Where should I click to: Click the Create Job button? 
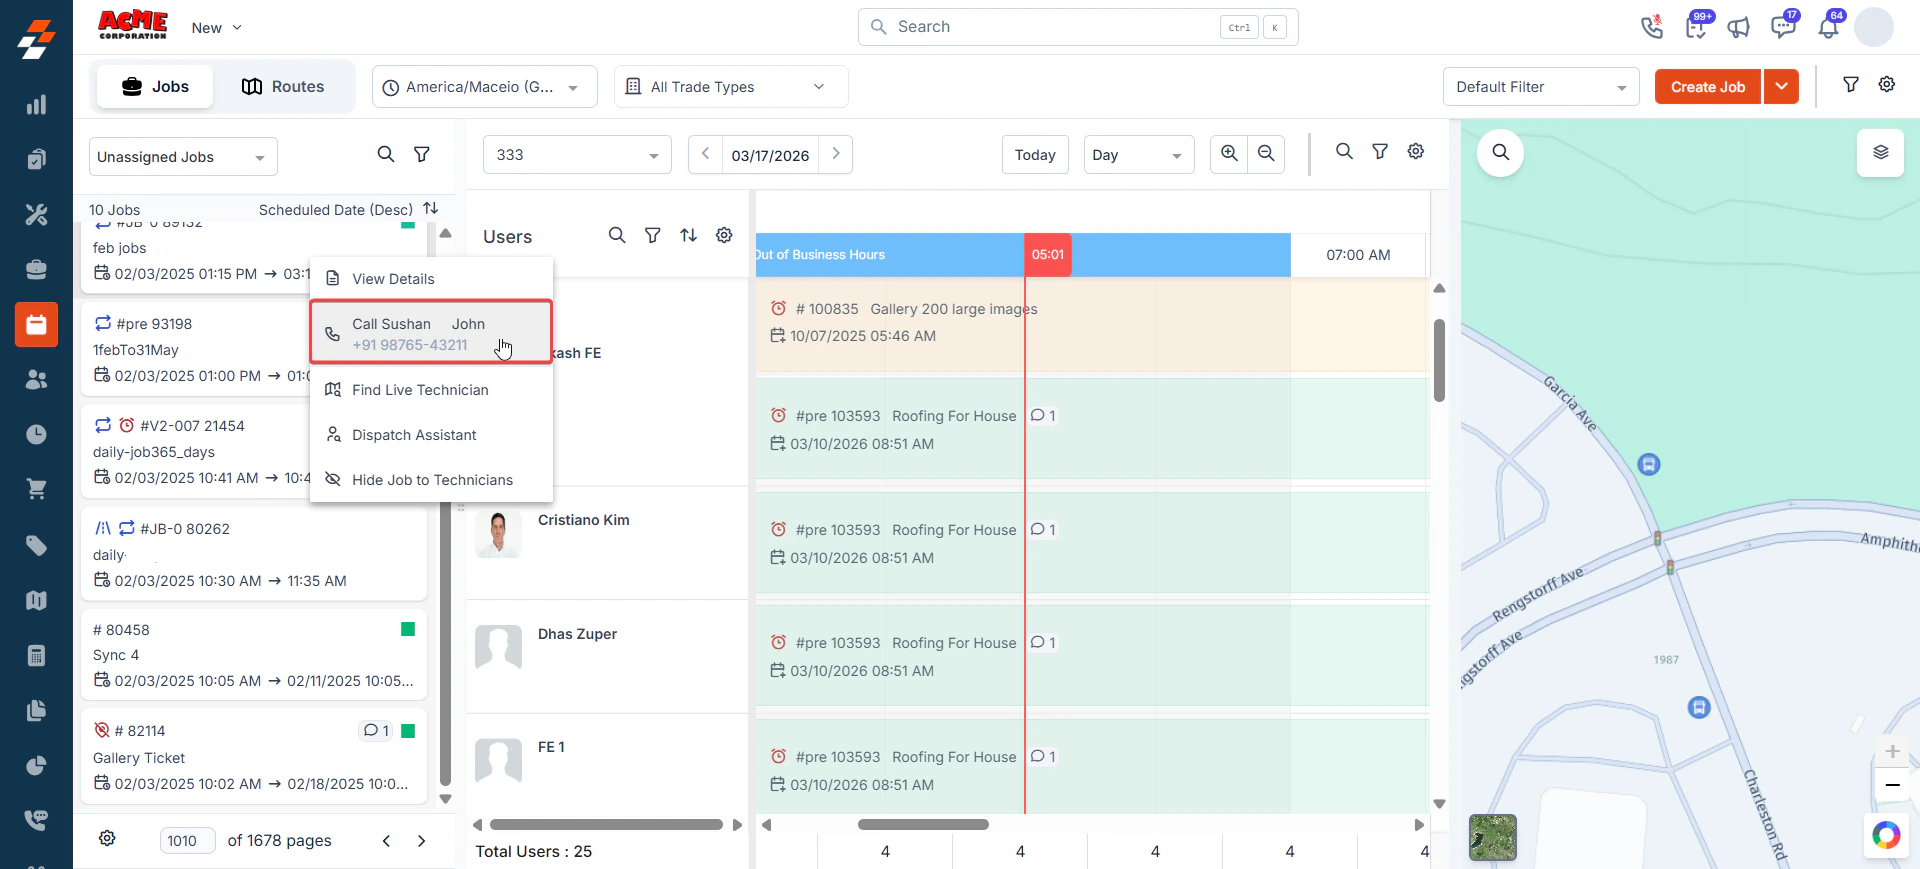(x=1707, y=87)
